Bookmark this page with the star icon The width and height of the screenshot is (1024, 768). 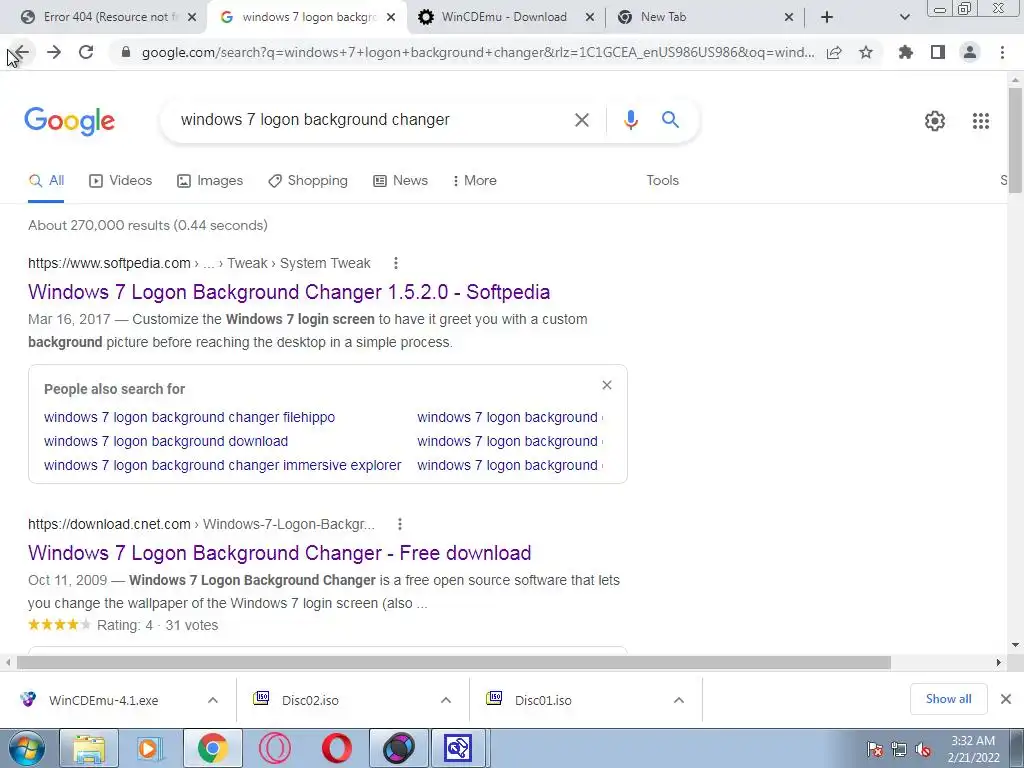866,52
